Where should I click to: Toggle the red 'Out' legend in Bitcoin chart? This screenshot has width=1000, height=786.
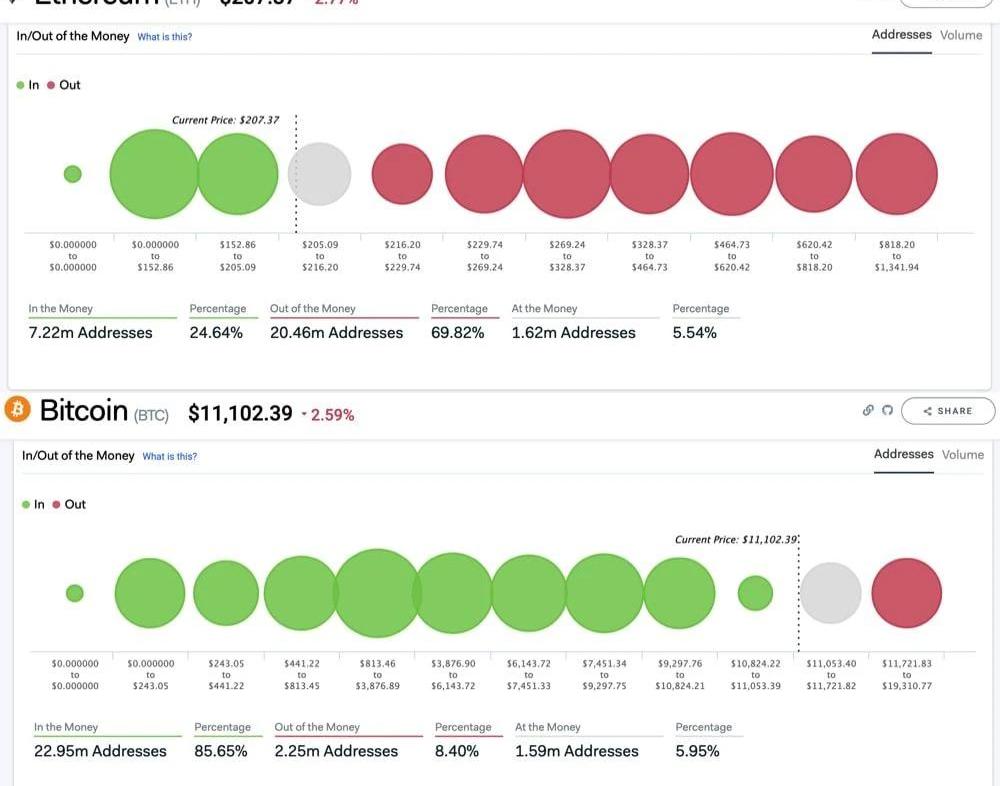(x=69, y=504)
